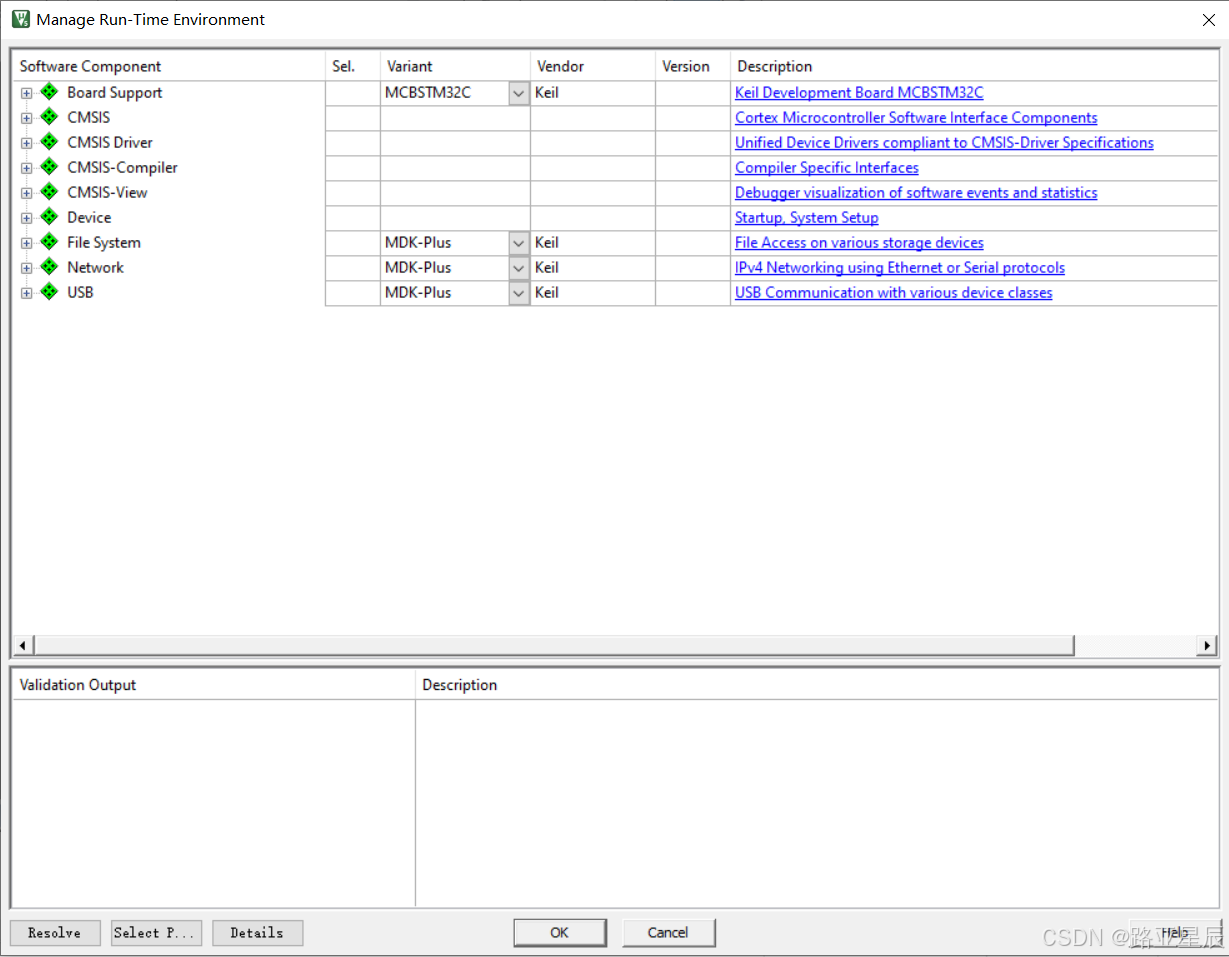Open USB Communication with device classes link
1229x957 pixels.
coord(894,292)
